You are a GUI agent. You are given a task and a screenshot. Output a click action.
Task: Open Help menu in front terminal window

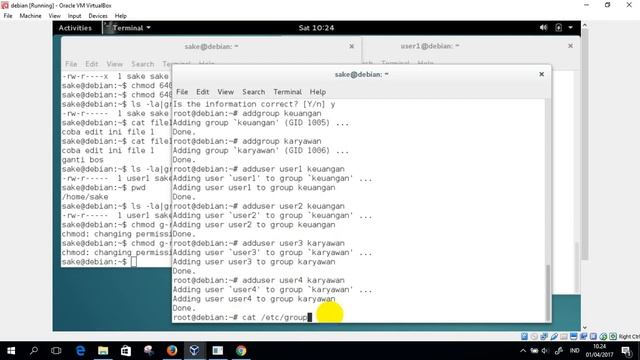pyautogui.click(x=318, y=92)
